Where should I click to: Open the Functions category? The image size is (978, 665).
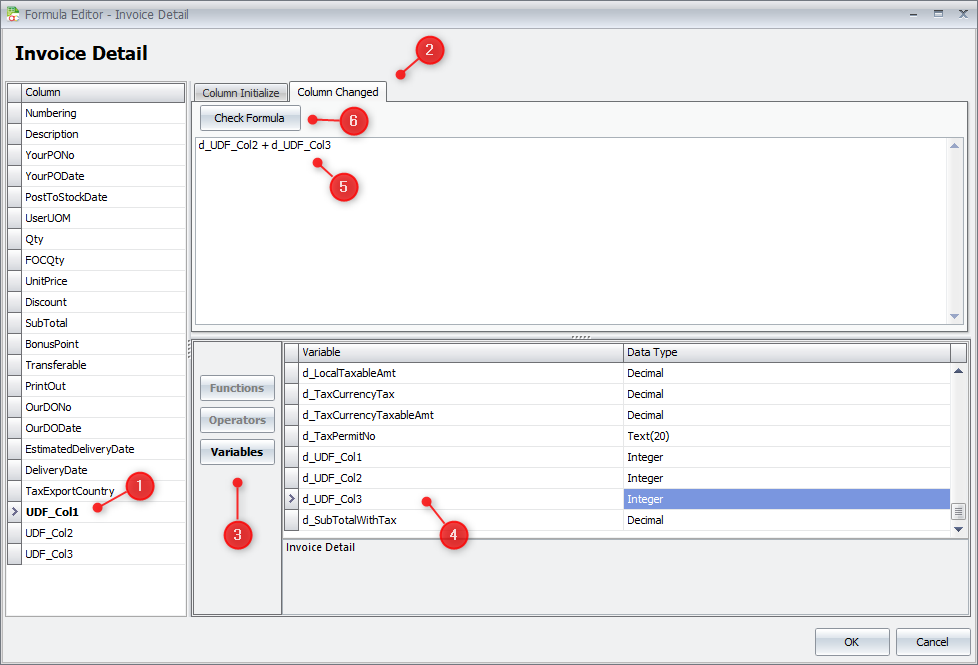pos(237,388)
